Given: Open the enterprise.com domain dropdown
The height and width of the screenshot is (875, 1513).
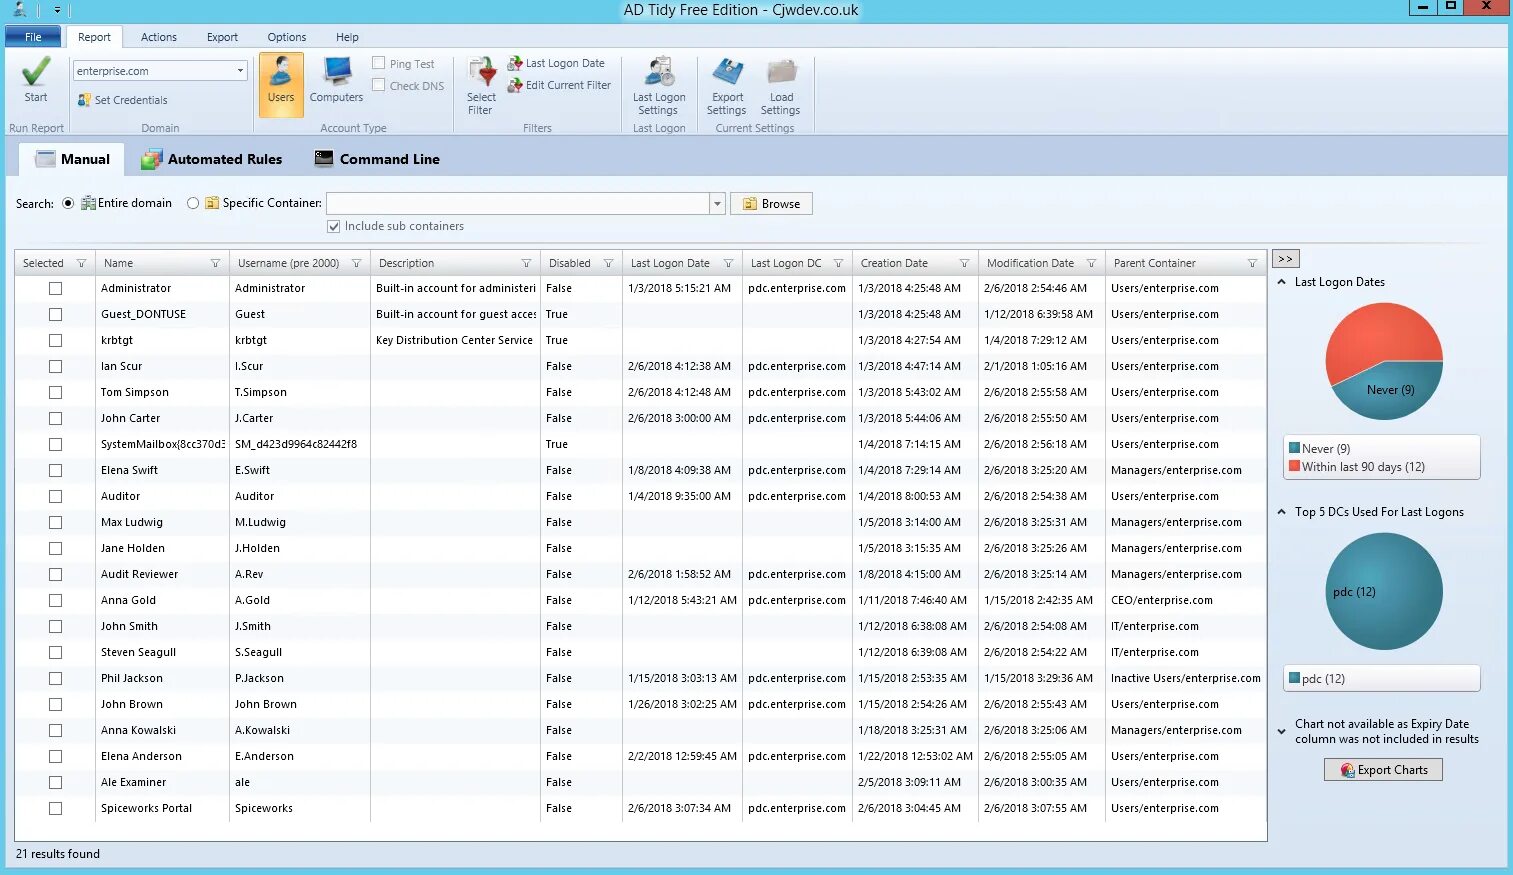Looking at the screenshot, I should tap(240, 71).
